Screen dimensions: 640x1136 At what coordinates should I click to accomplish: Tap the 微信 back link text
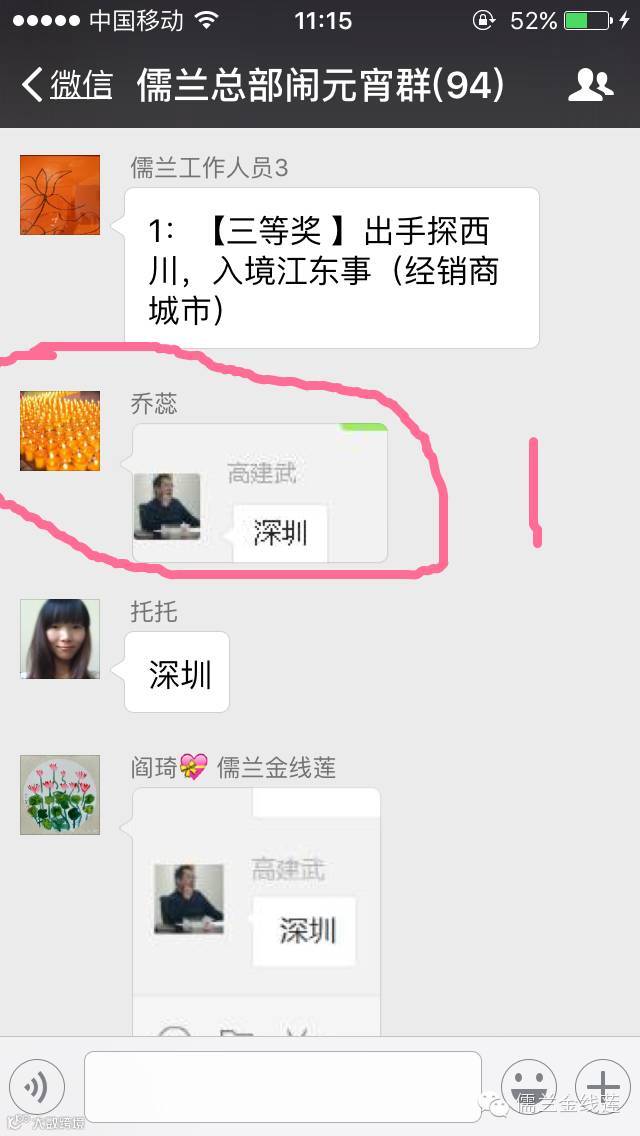pyautogui.click(x=81, y=85)
